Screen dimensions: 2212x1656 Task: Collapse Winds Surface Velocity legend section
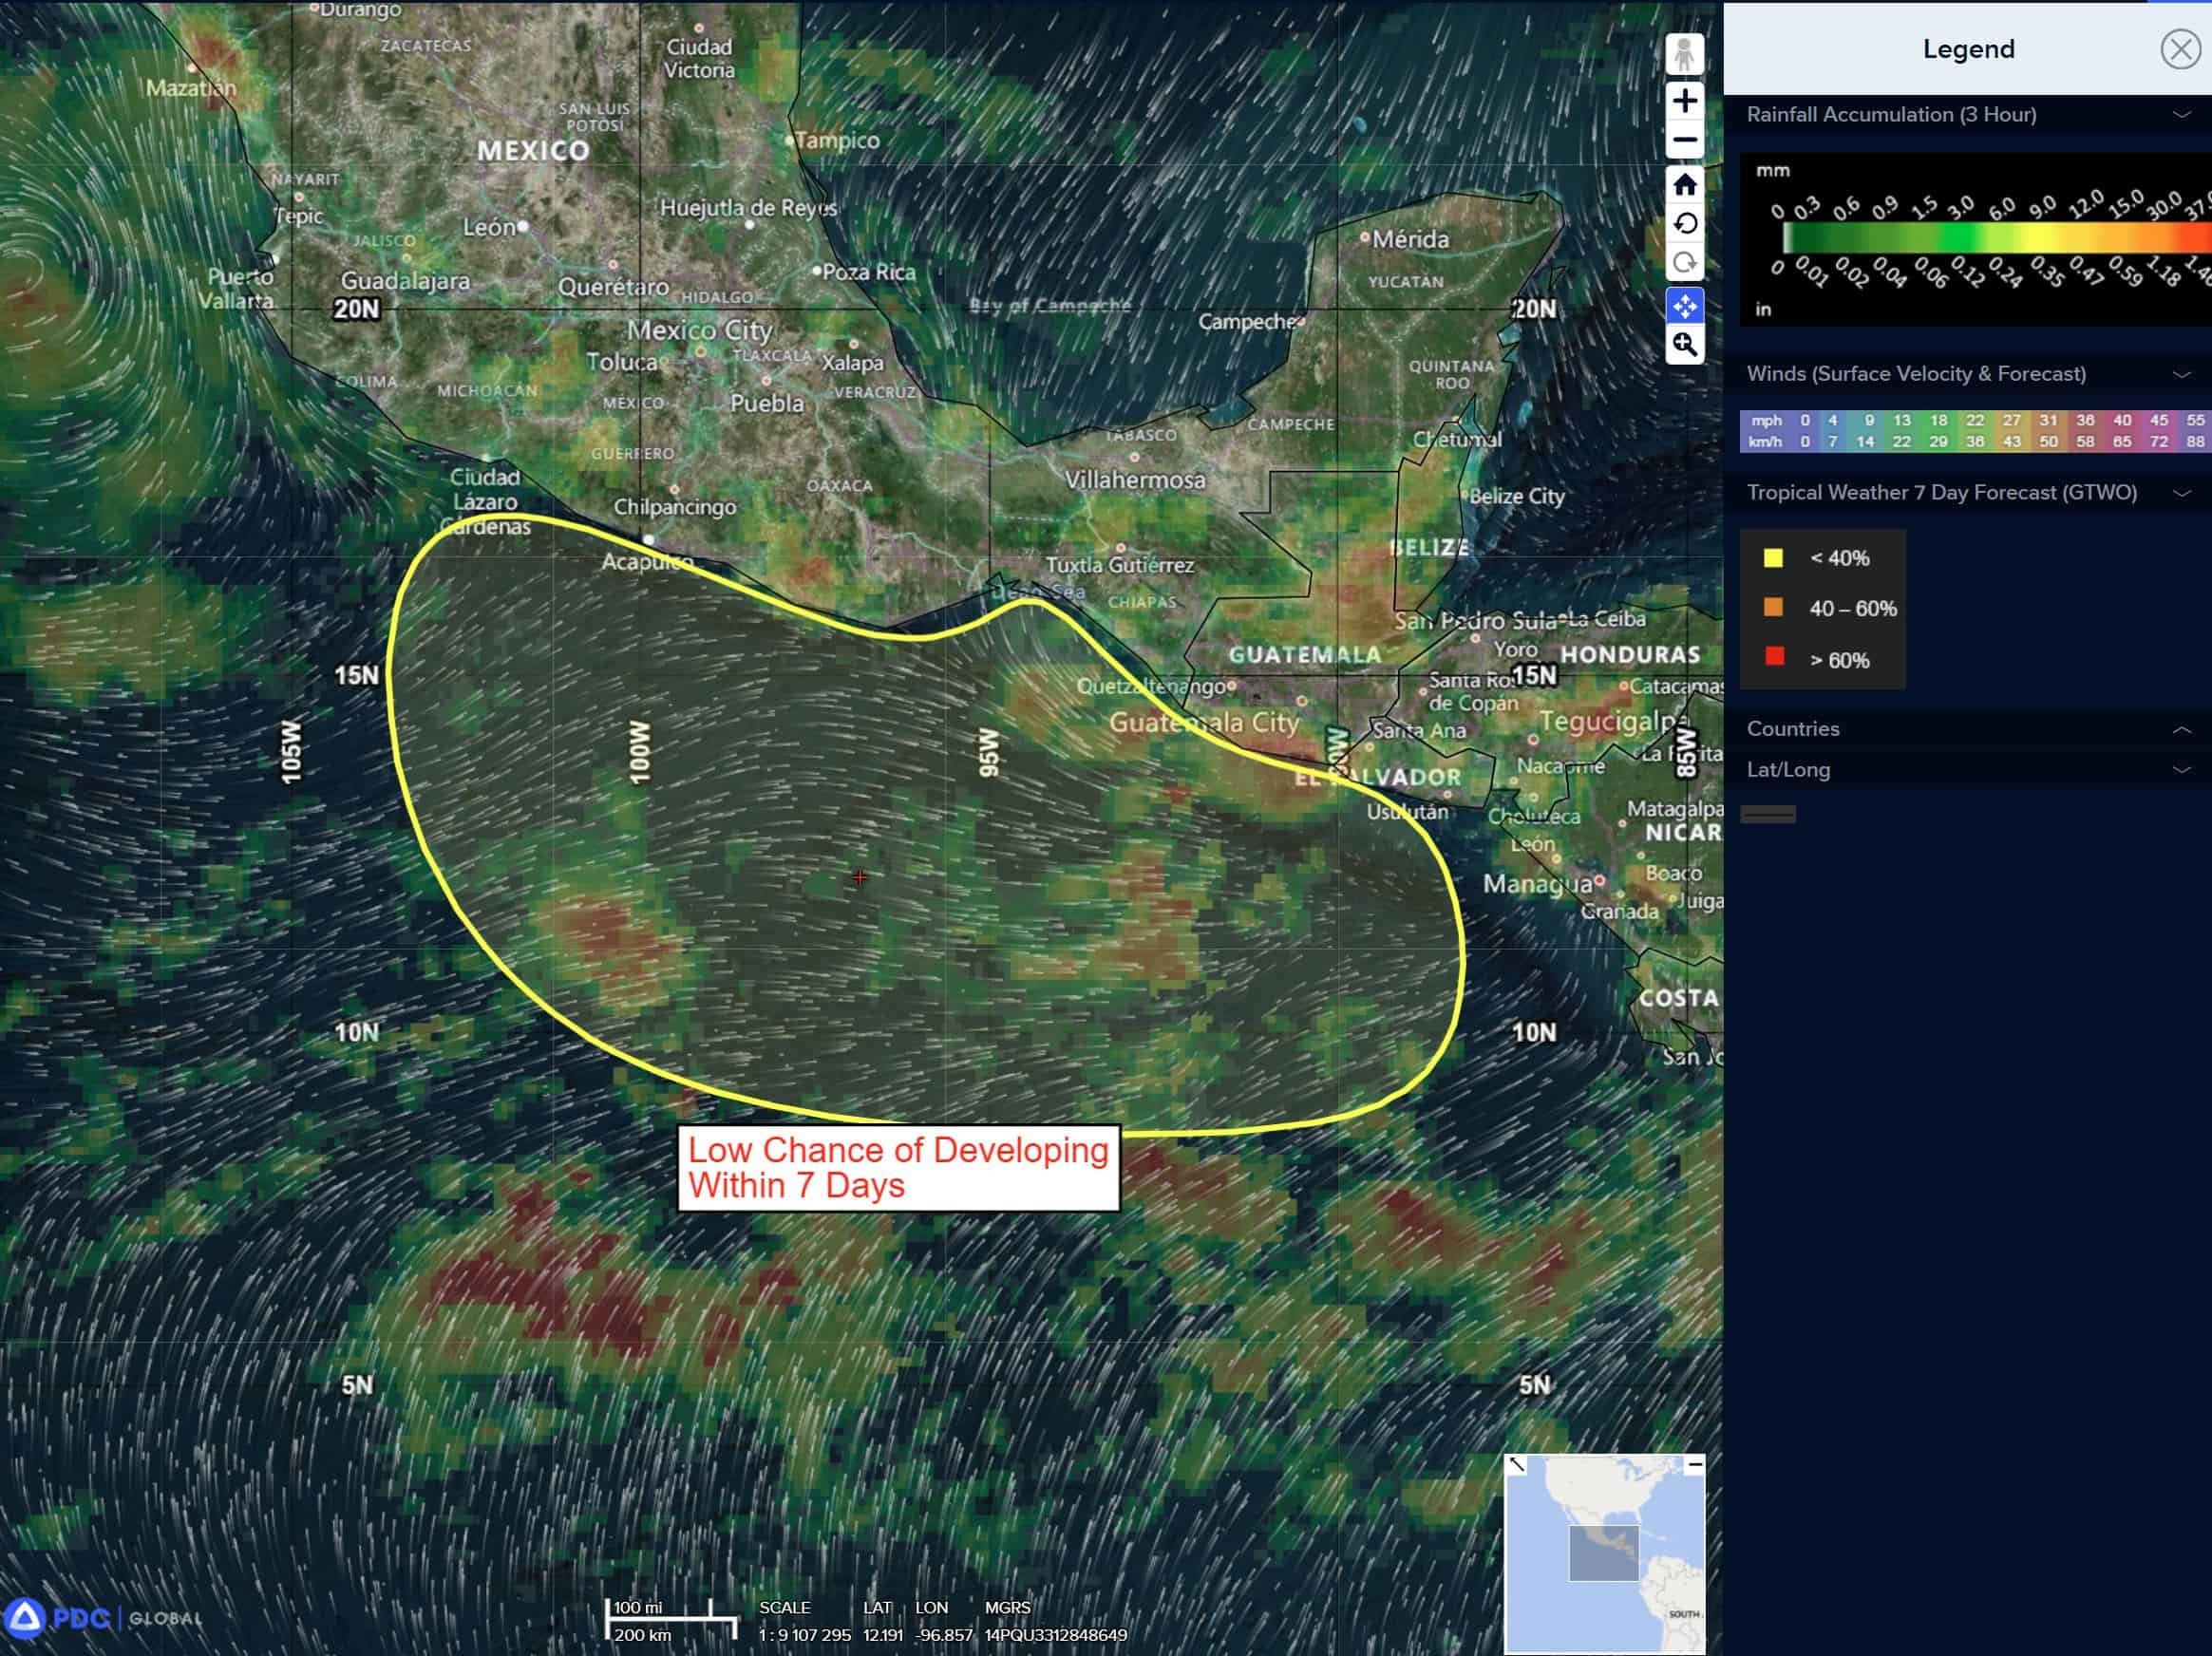click(2181, 374)
